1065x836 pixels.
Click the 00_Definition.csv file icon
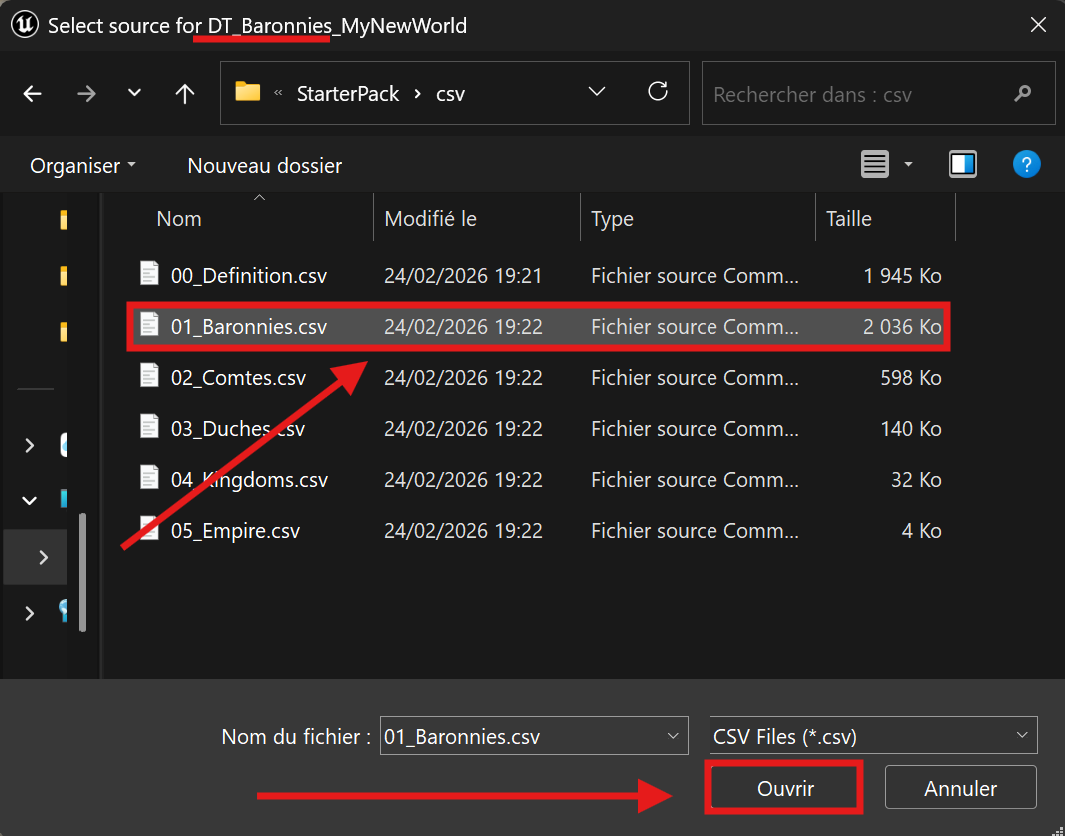[149, 273]
